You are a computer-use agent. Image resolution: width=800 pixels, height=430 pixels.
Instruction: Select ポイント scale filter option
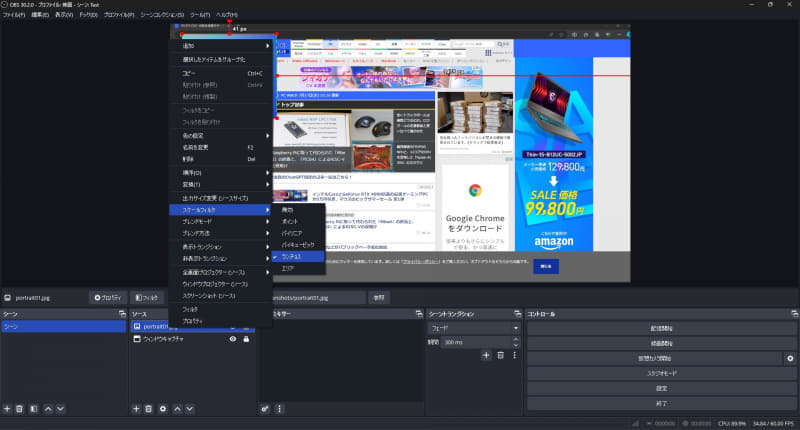click(298, 221)
